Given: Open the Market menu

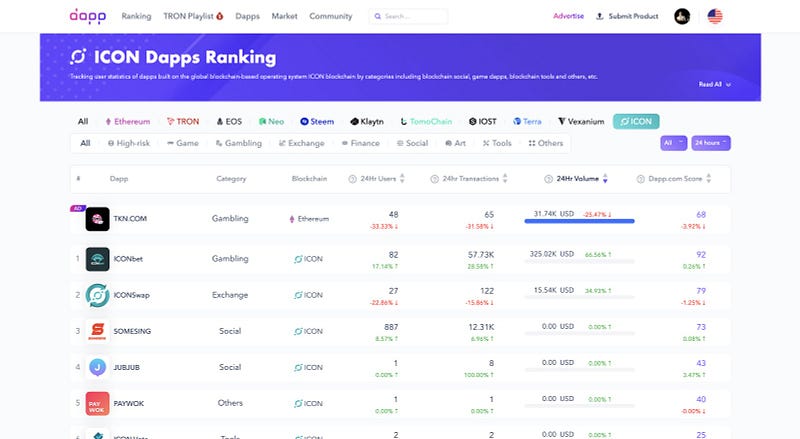Looking at the screenshot, I should (x=284, y=16).
